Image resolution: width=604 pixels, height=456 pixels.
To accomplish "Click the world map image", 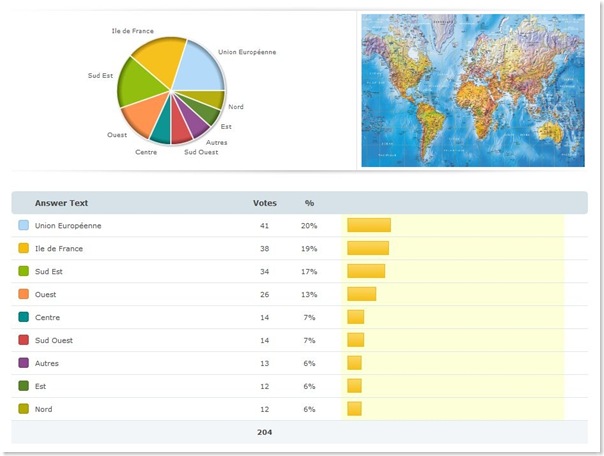I will pyautogui.click(x=473, y=91).
